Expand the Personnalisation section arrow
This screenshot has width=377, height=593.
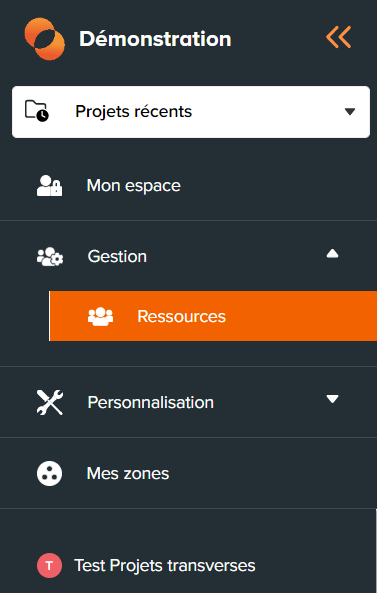(x=332, y=399)
